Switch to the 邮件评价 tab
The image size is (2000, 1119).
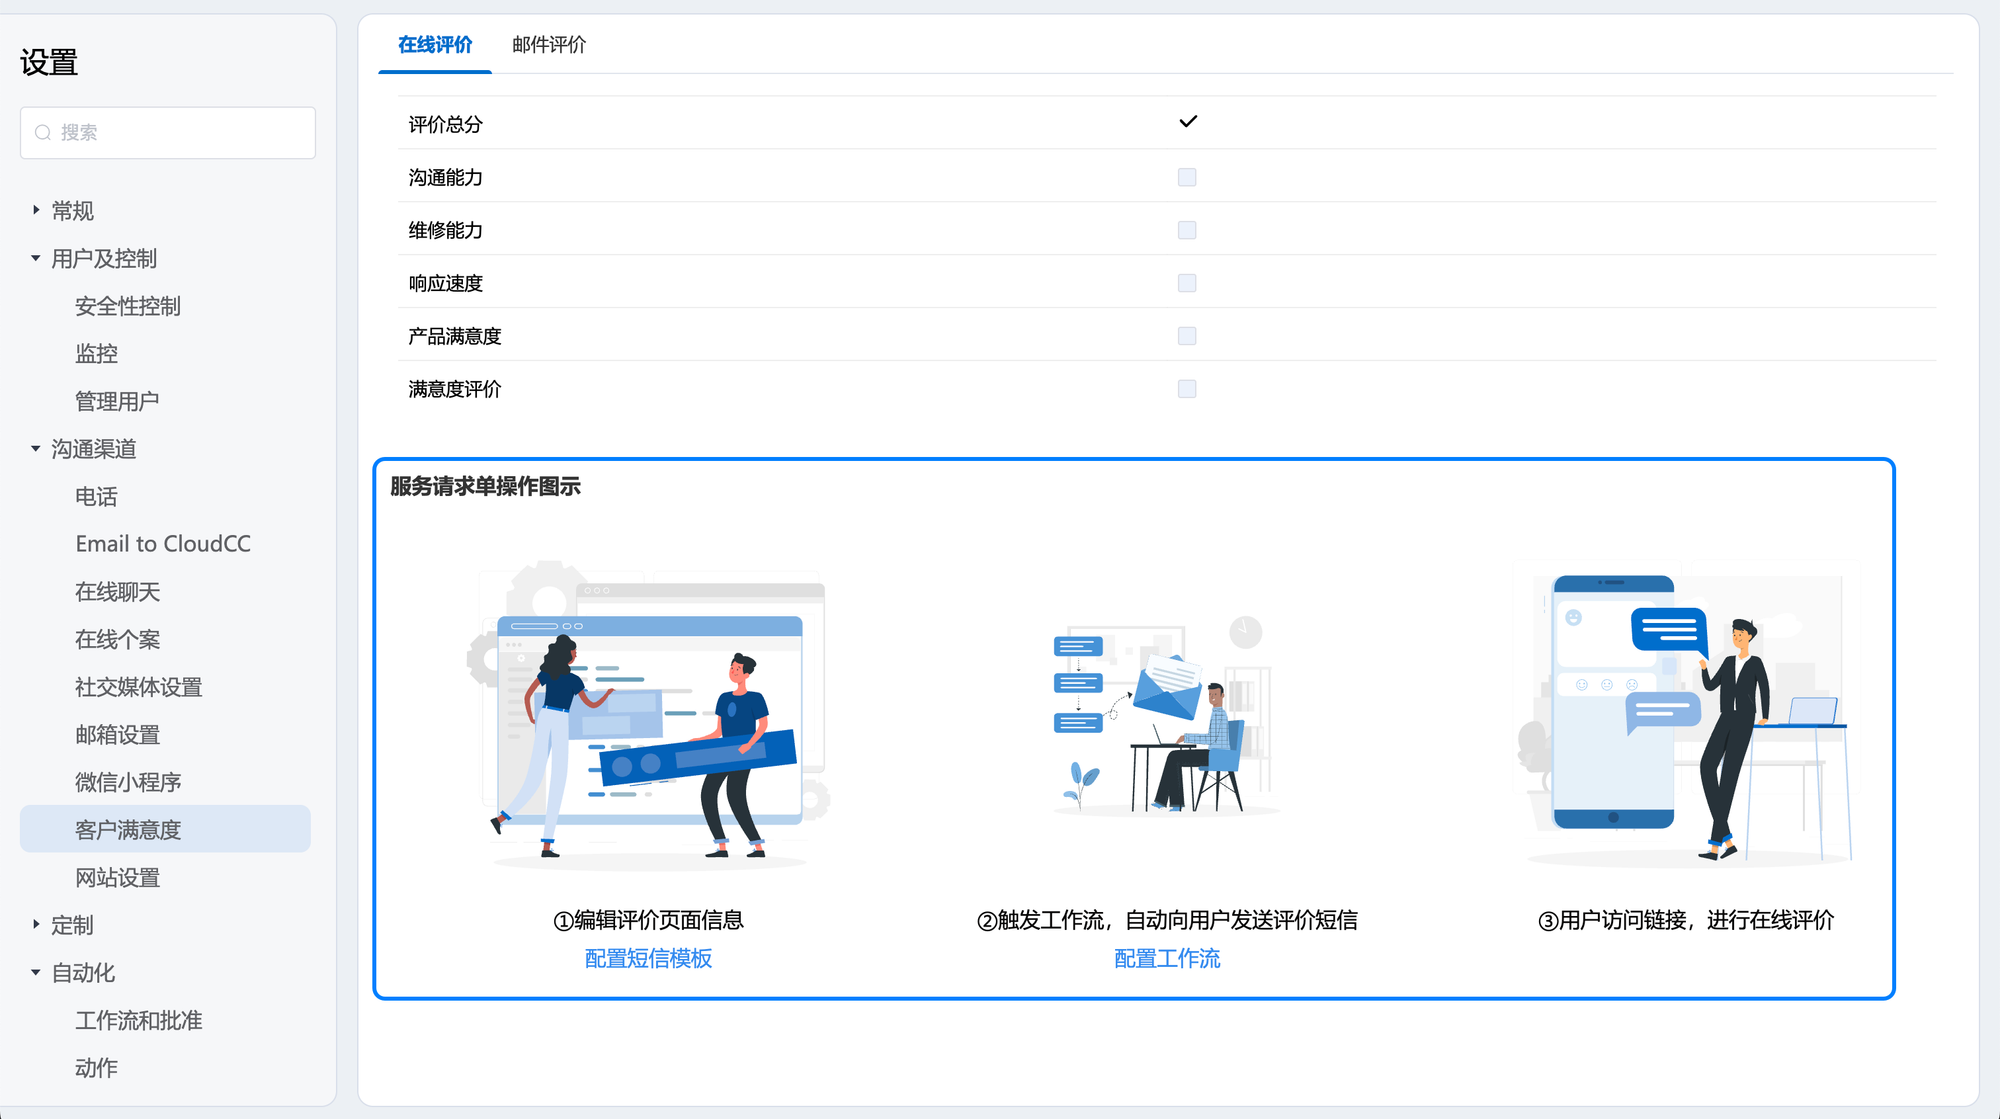pos(549,45)
